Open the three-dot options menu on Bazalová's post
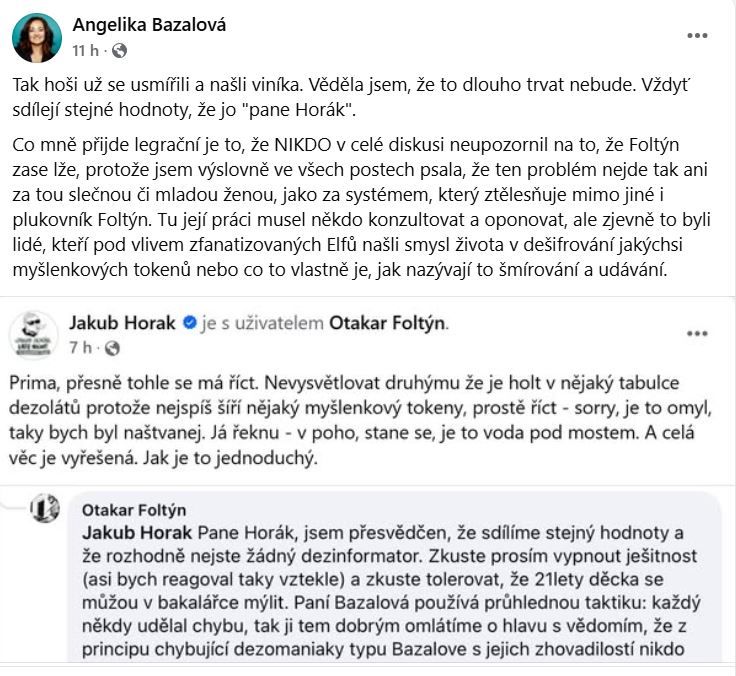The height and width of the screenshot is (676, 736). tap(697, 36)
